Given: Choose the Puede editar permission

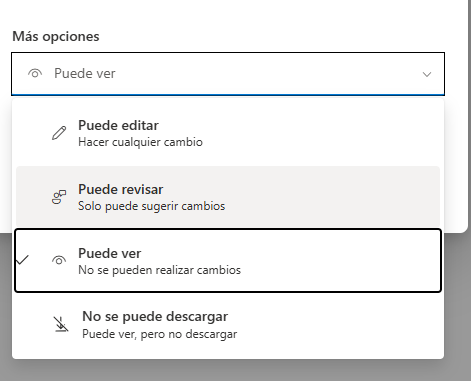Looking at the screenshot, I should [228, 133].
